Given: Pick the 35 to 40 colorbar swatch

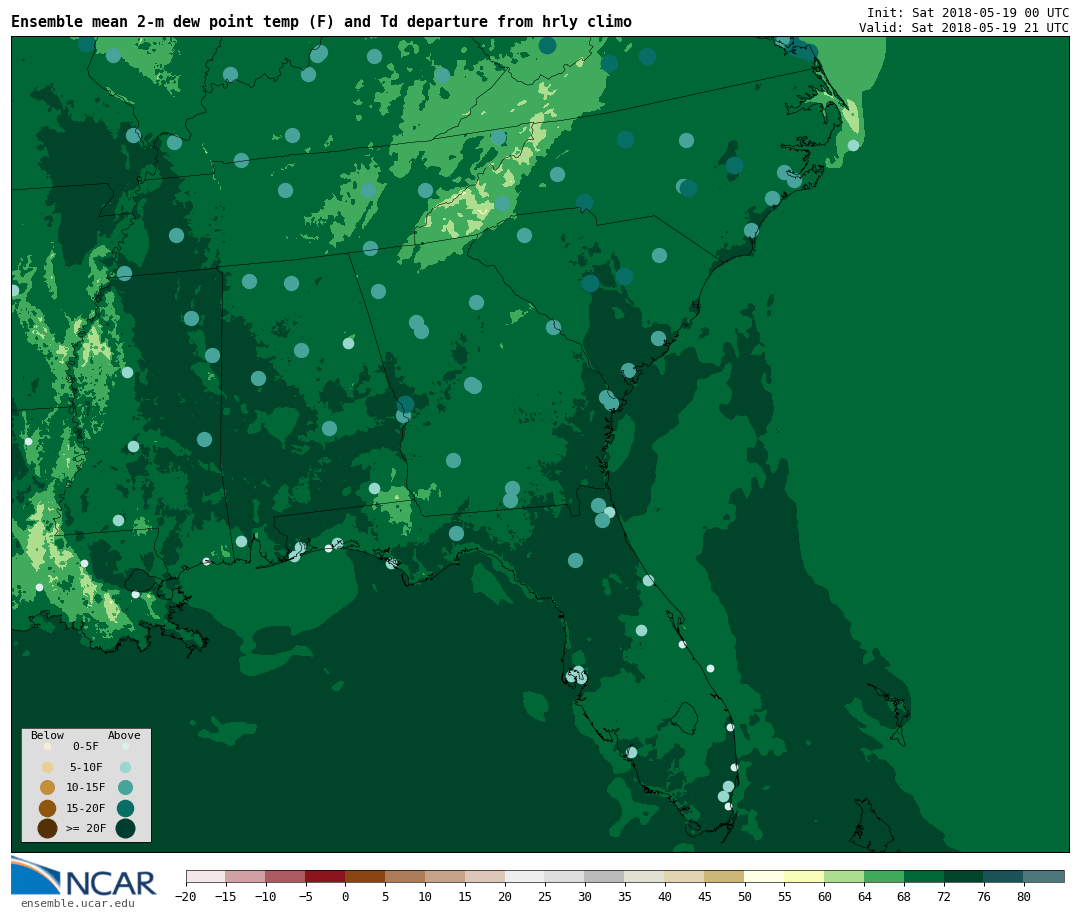Looking at the screenshot, I should 645,876.
